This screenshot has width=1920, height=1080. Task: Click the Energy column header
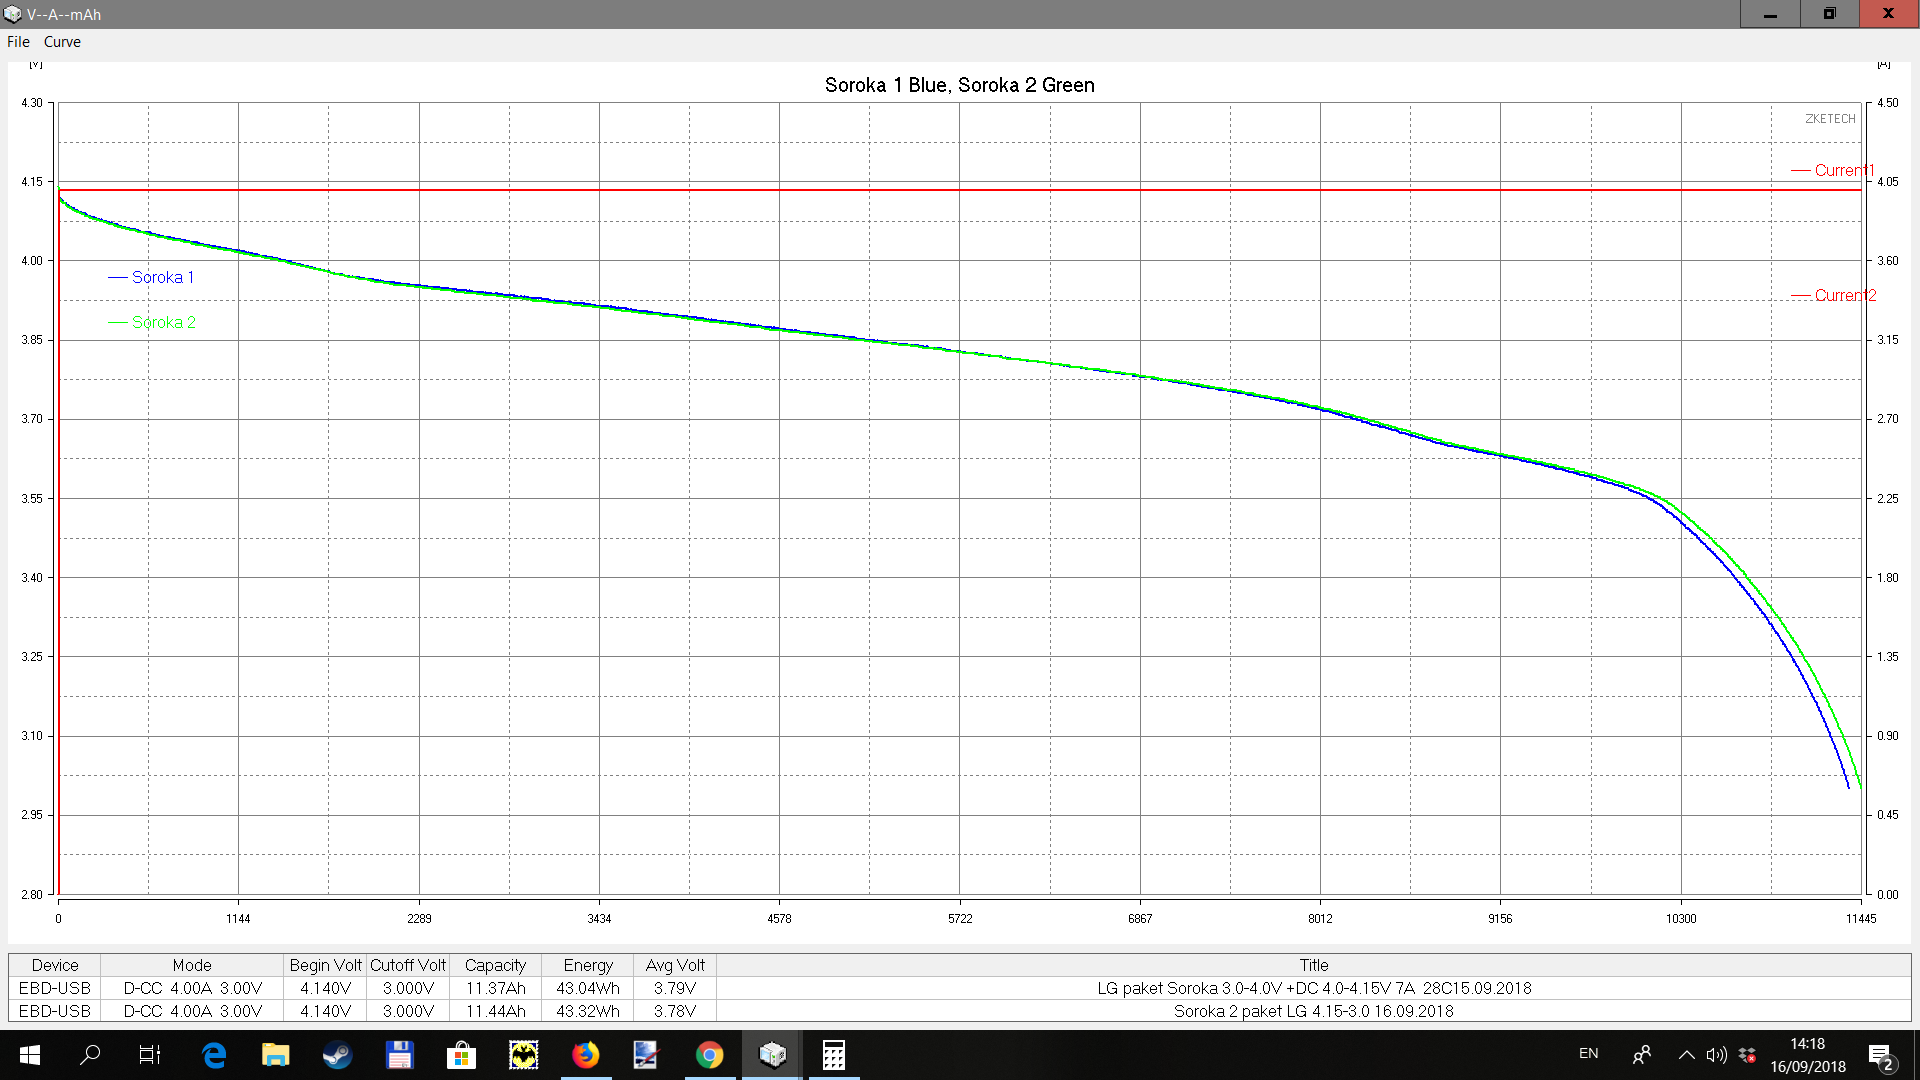[x=587, y=965]
